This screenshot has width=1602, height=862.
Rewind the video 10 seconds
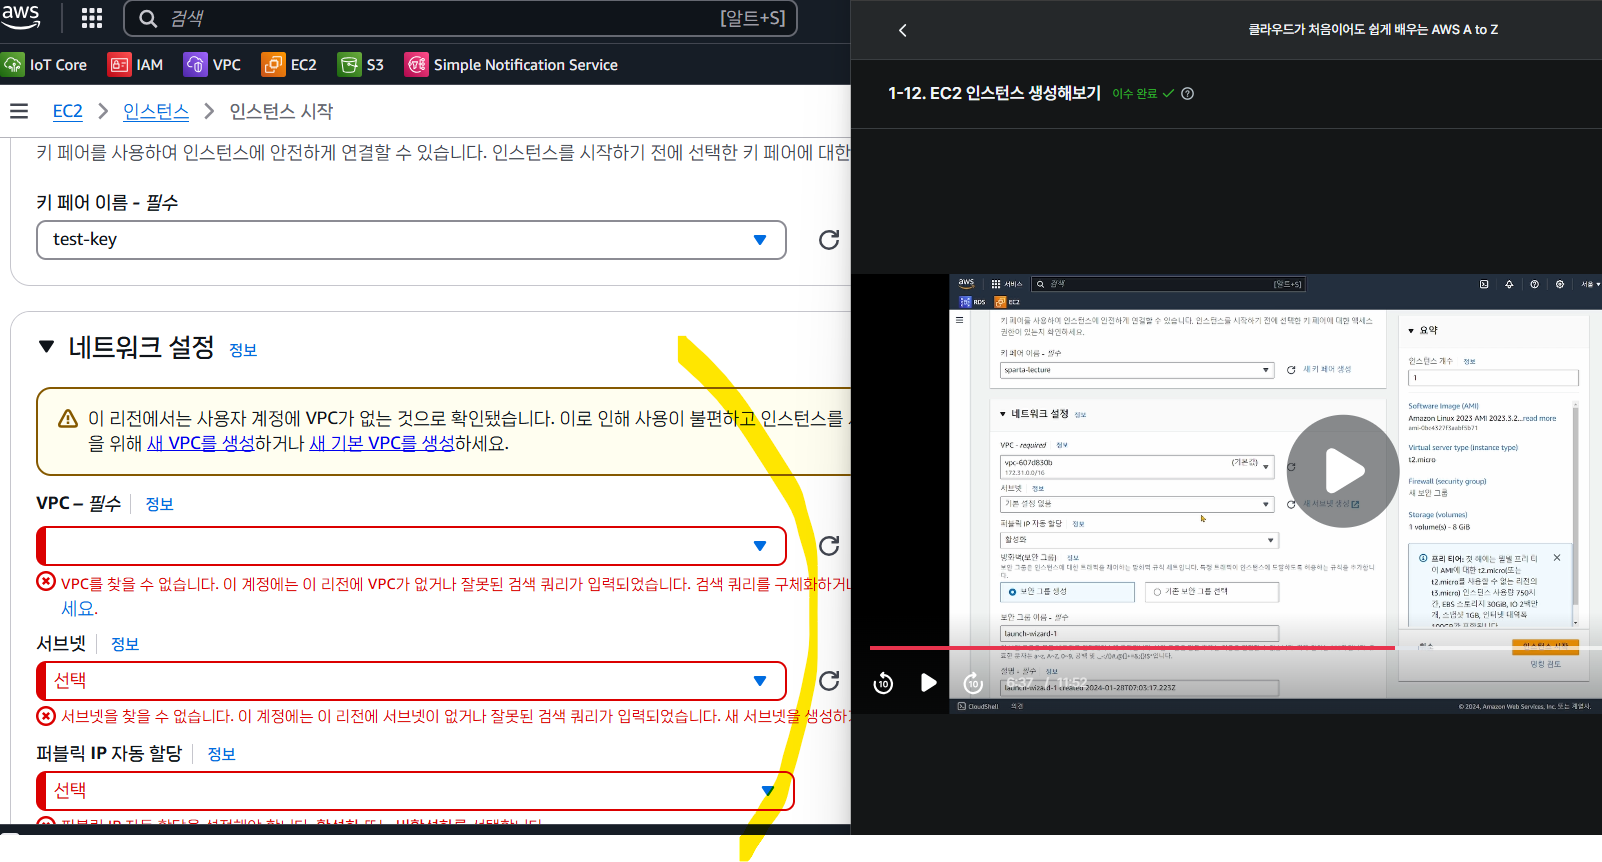(883, 683)
